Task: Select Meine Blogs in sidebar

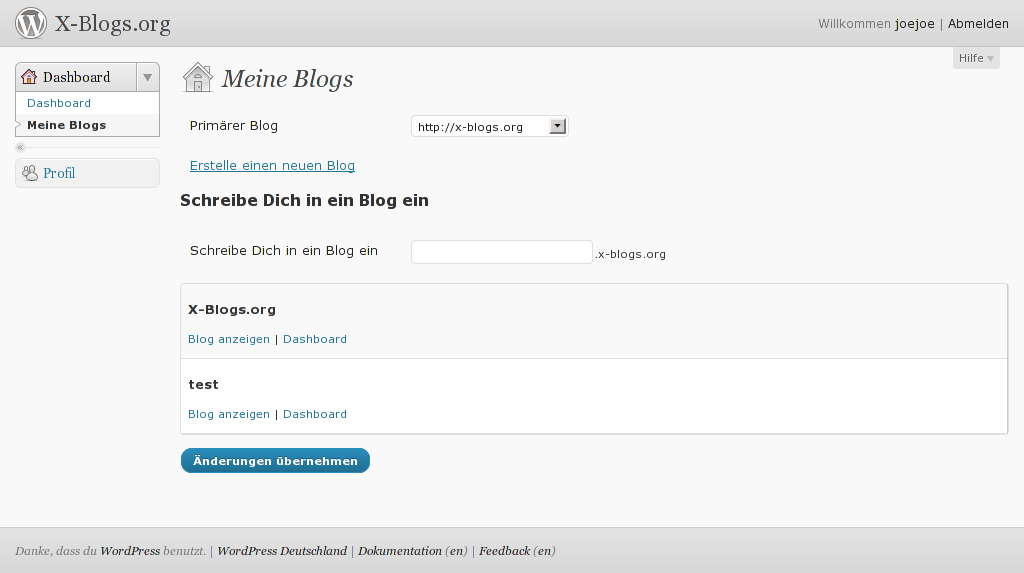Action: [x=67, y=125]
